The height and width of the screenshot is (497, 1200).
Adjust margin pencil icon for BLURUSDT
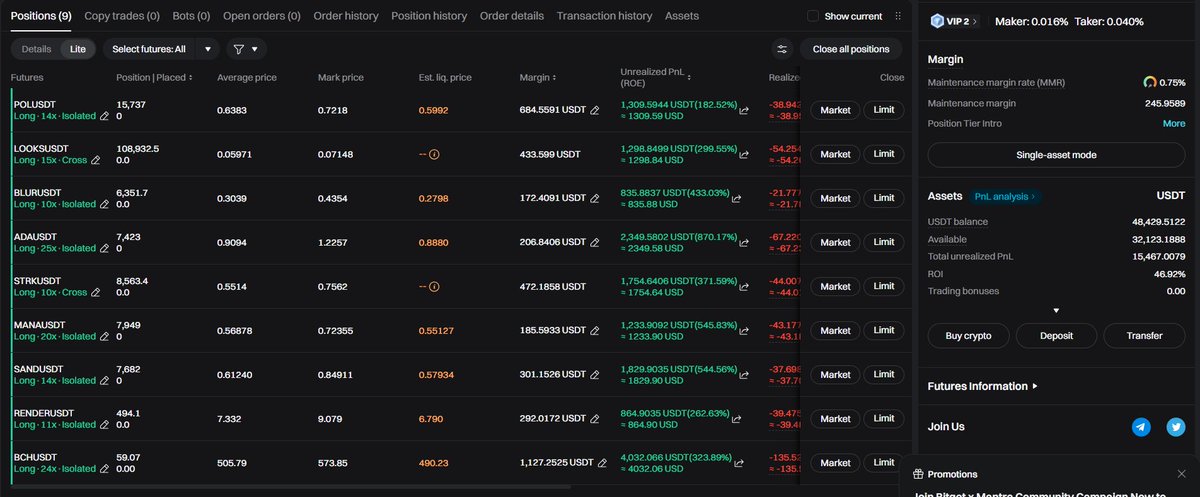(595, 198)
